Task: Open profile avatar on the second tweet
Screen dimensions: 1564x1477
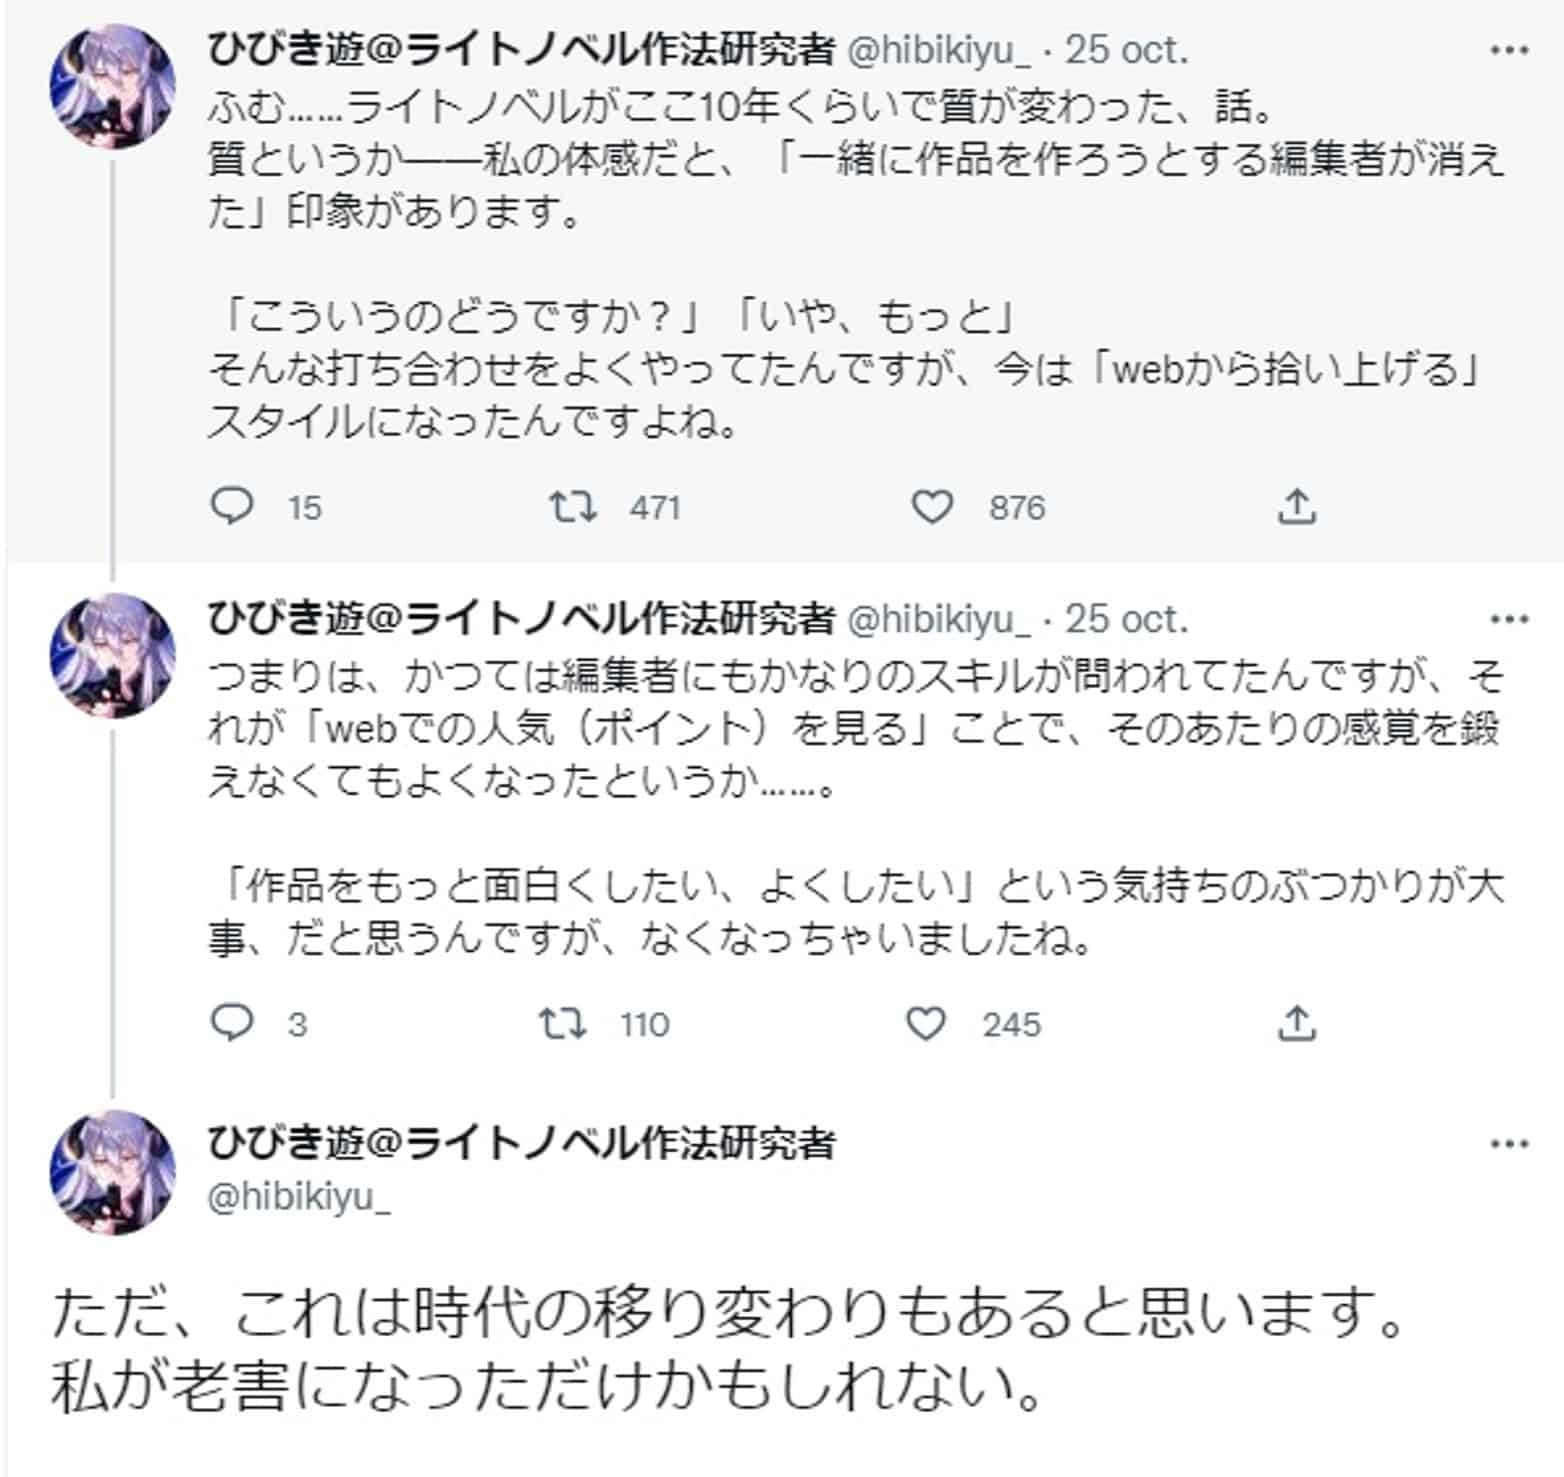Action: point(113,655)
